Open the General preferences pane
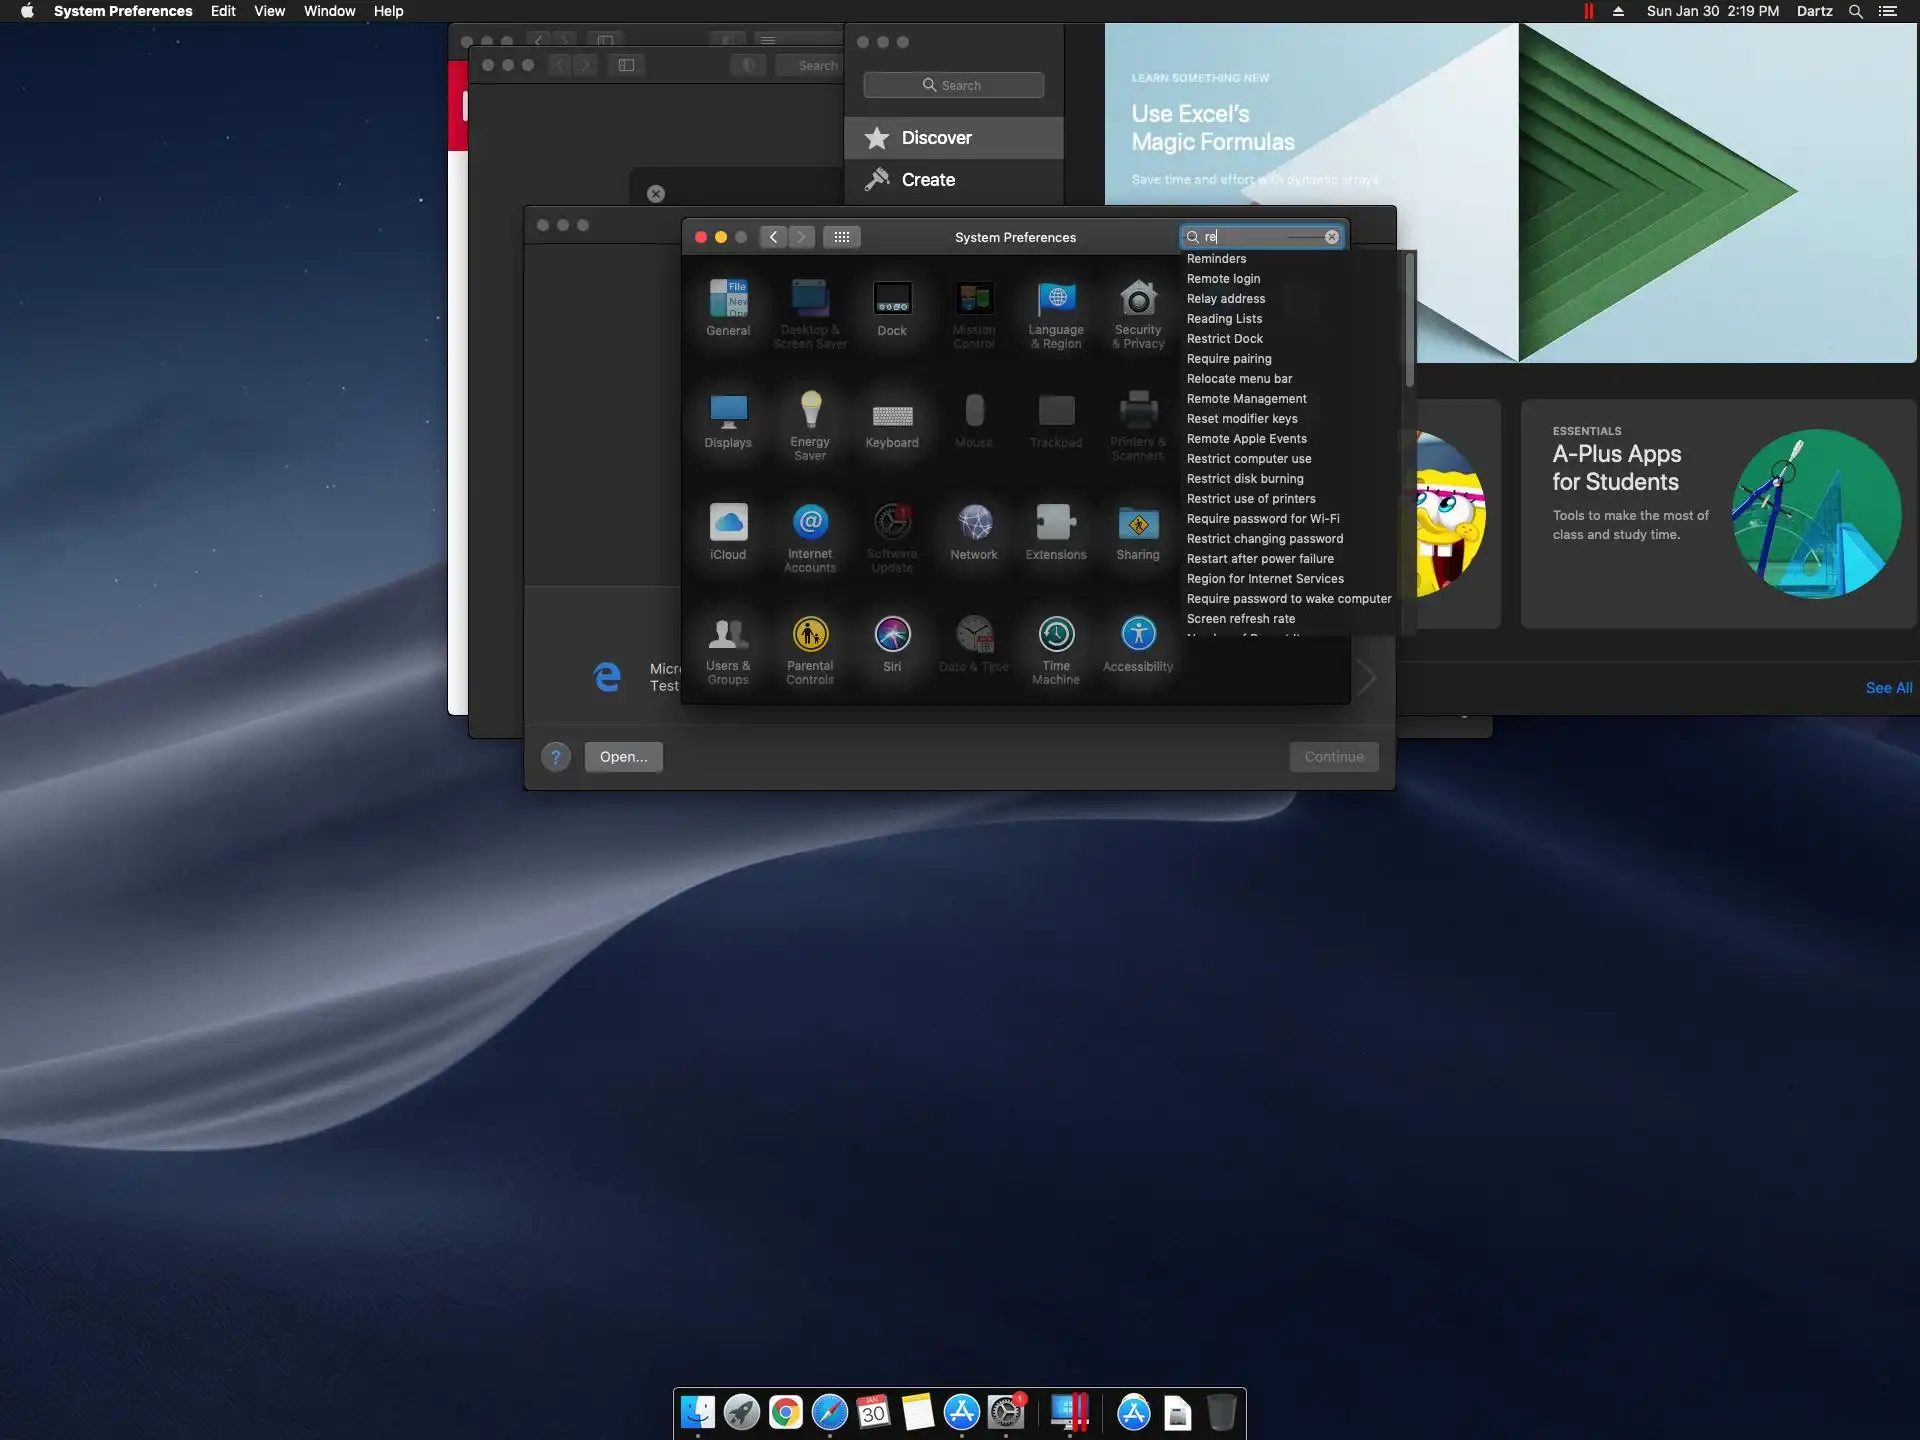This screenshot has width=1920, height=1440. pos(727,300)
